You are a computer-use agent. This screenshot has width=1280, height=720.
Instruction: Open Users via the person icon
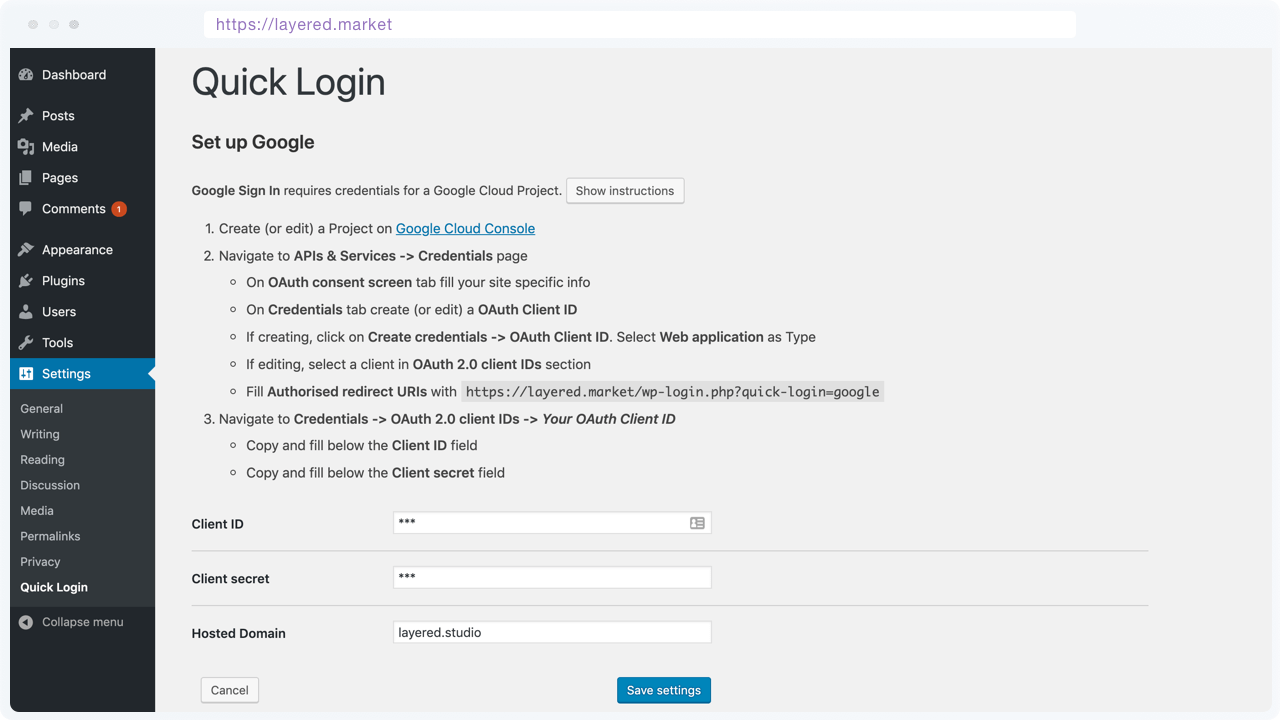point(25,311)
